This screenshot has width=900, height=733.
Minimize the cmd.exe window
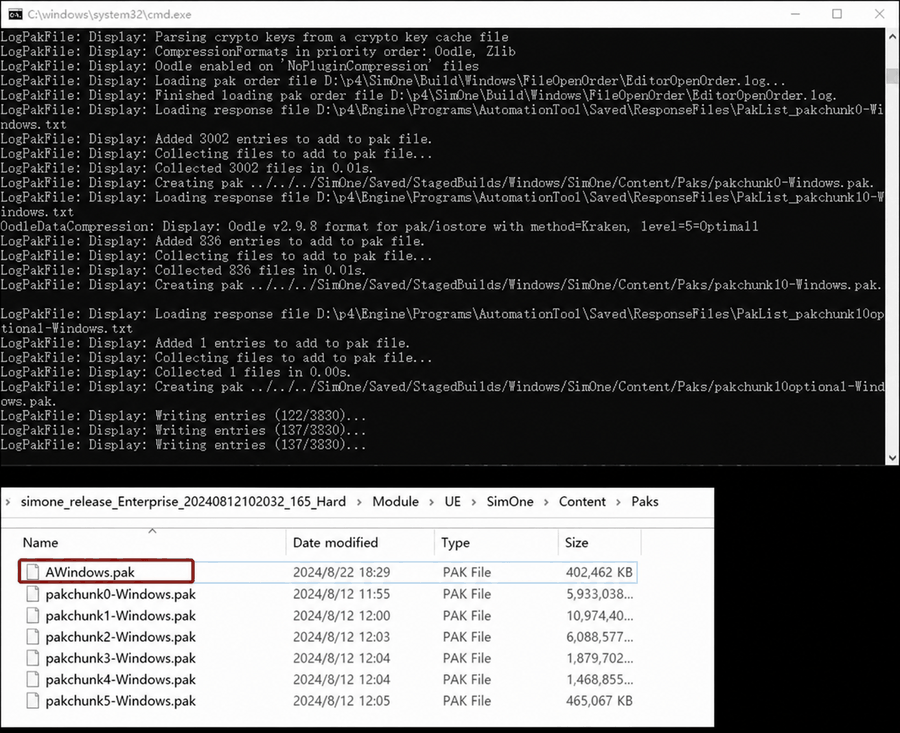(x=795, y=14)
